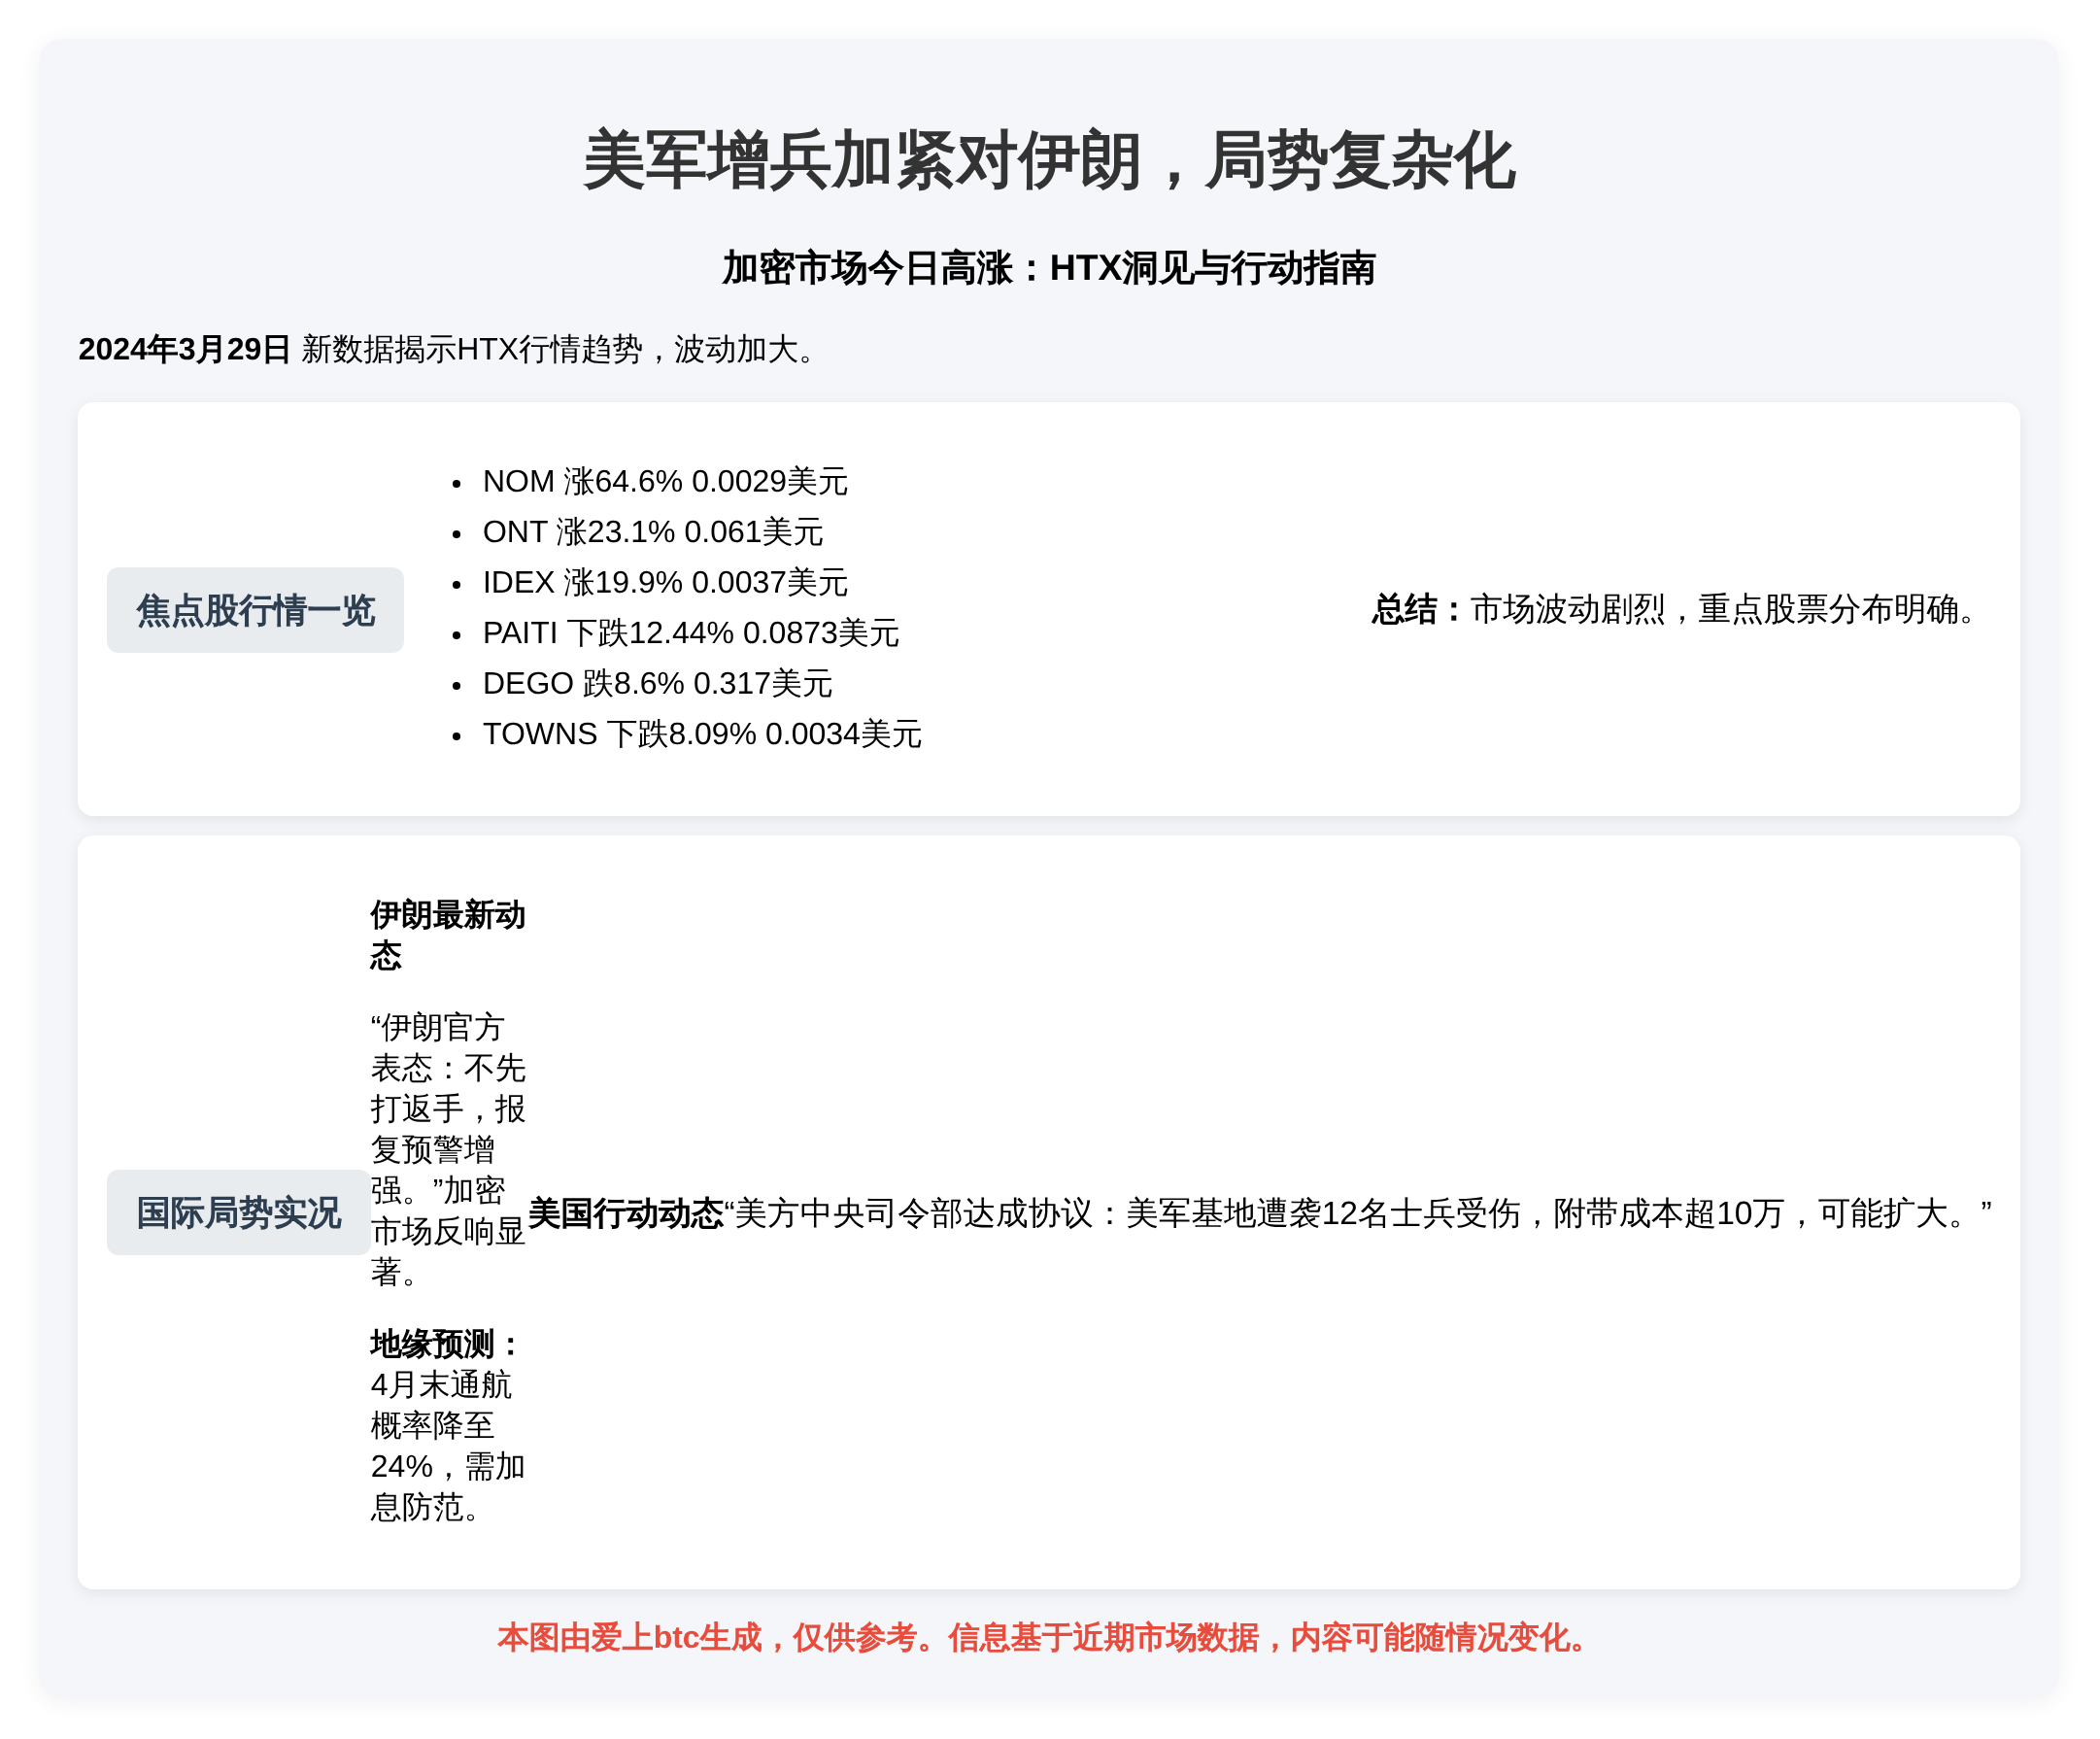Click the quote about 美方中央司令部达成协议
This screenshot has width=2100, height=1739.
click(1358, 1213)
